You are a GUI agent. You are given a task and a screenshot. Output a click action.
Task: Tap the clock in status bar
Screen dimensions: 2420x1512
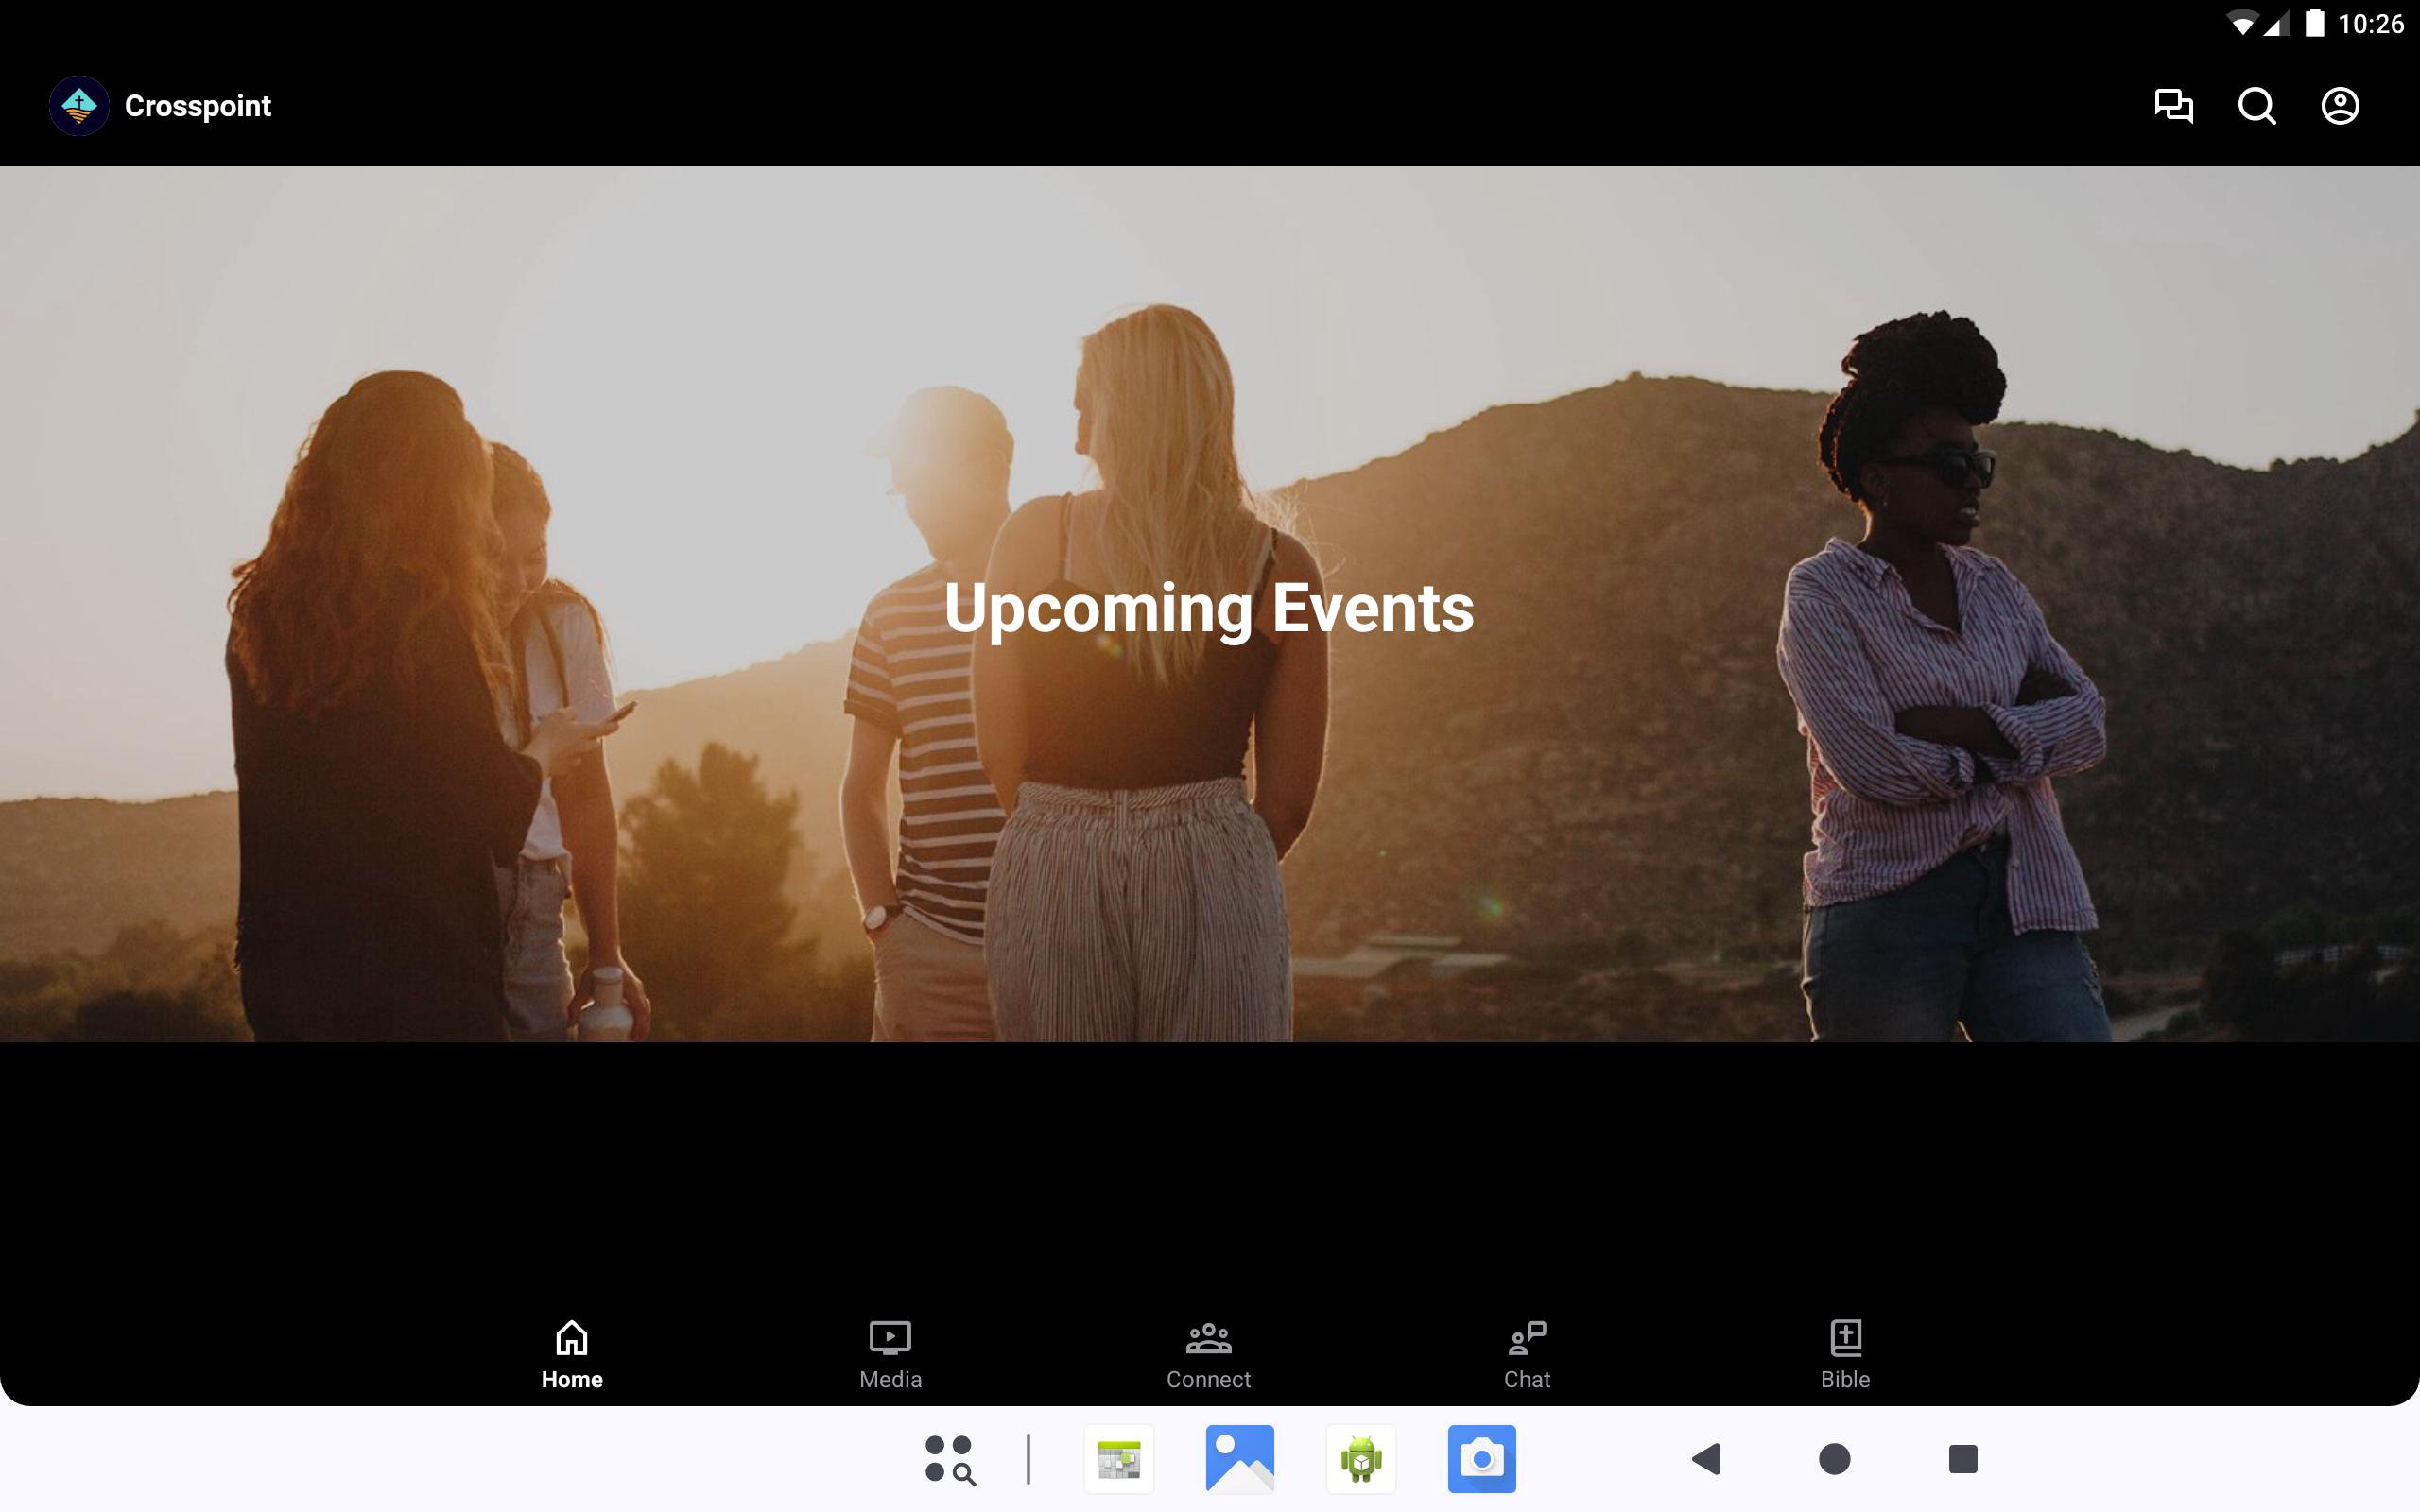2370,24
